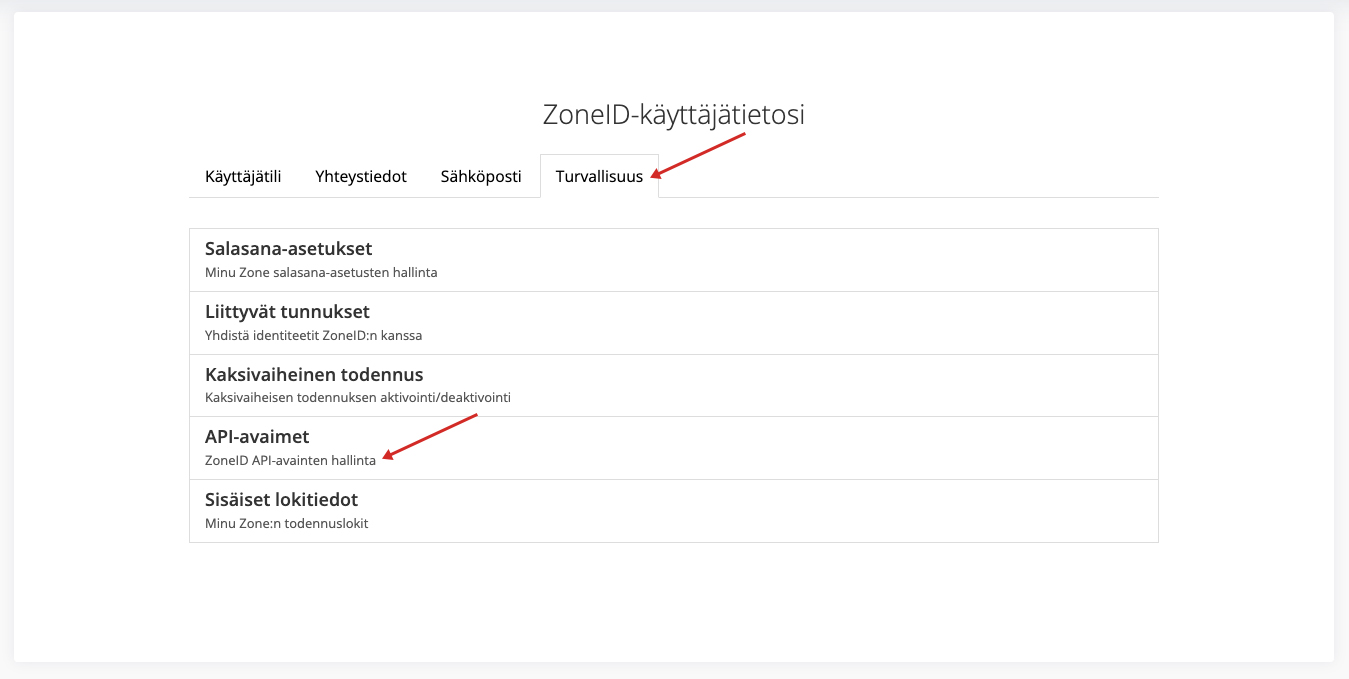Switch to the Yhteystiedot tab
The width and height of the screenshot is (1349, 679).
pos(360,176)
